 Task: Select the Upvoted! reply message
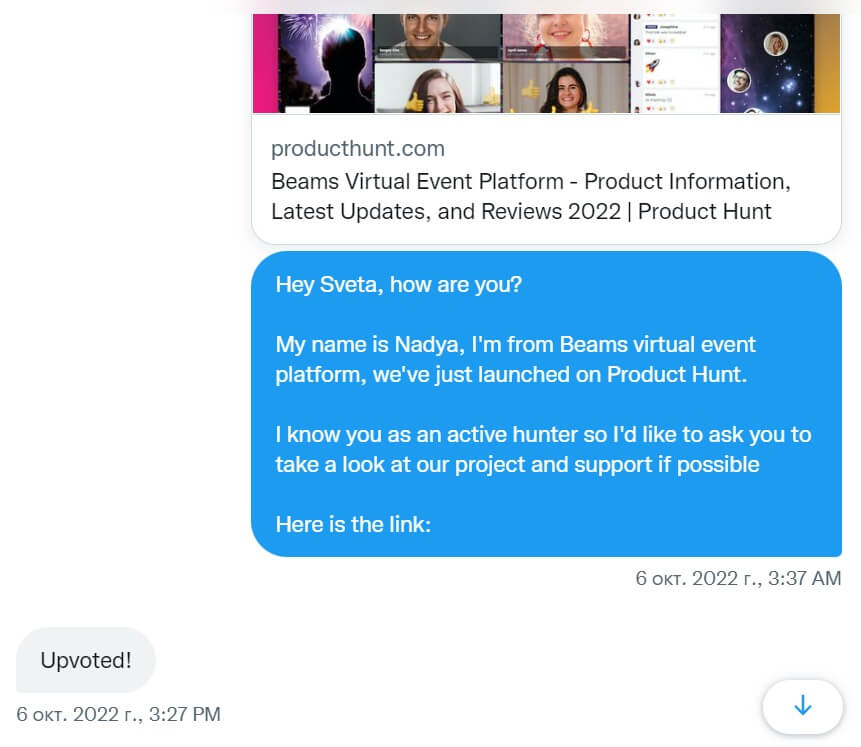pos(85,660)
